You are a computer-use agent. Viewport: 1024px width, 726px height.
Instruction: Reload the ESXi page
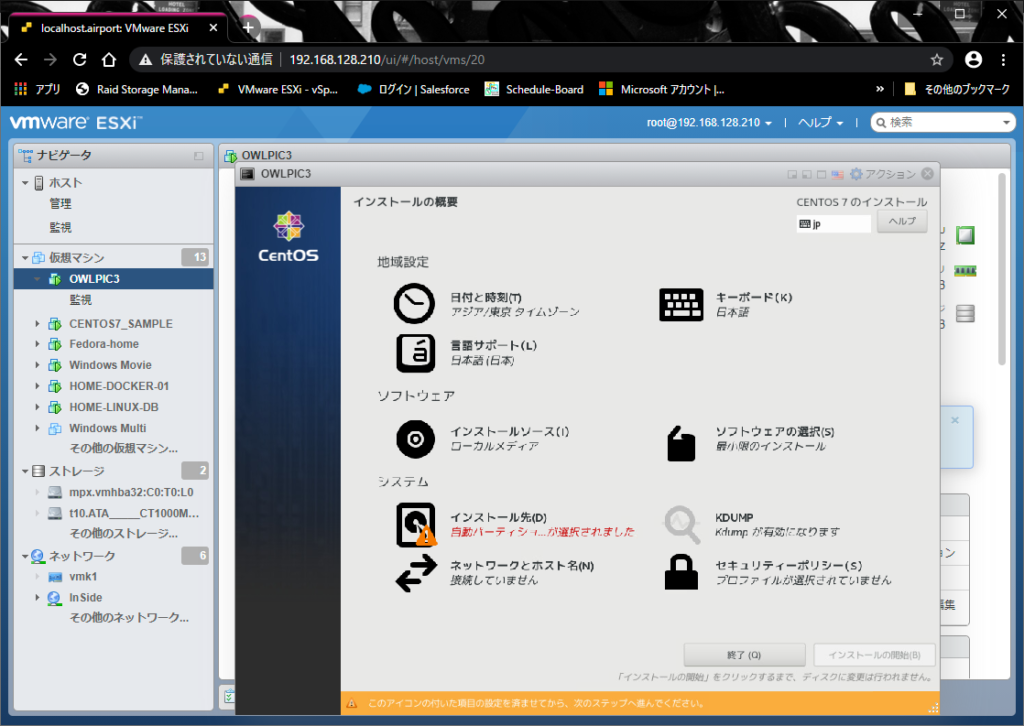coord(80,59)
